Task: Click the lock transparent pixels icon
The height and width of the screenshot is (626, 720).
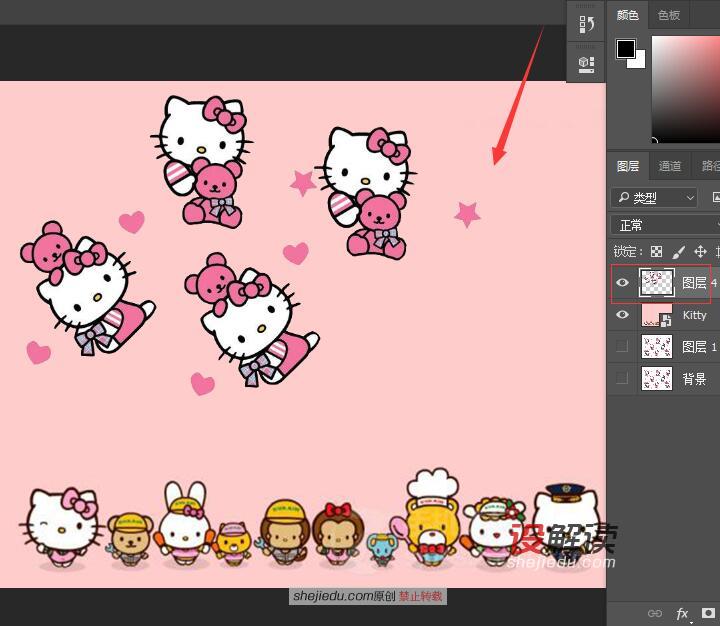Action: 656,252
